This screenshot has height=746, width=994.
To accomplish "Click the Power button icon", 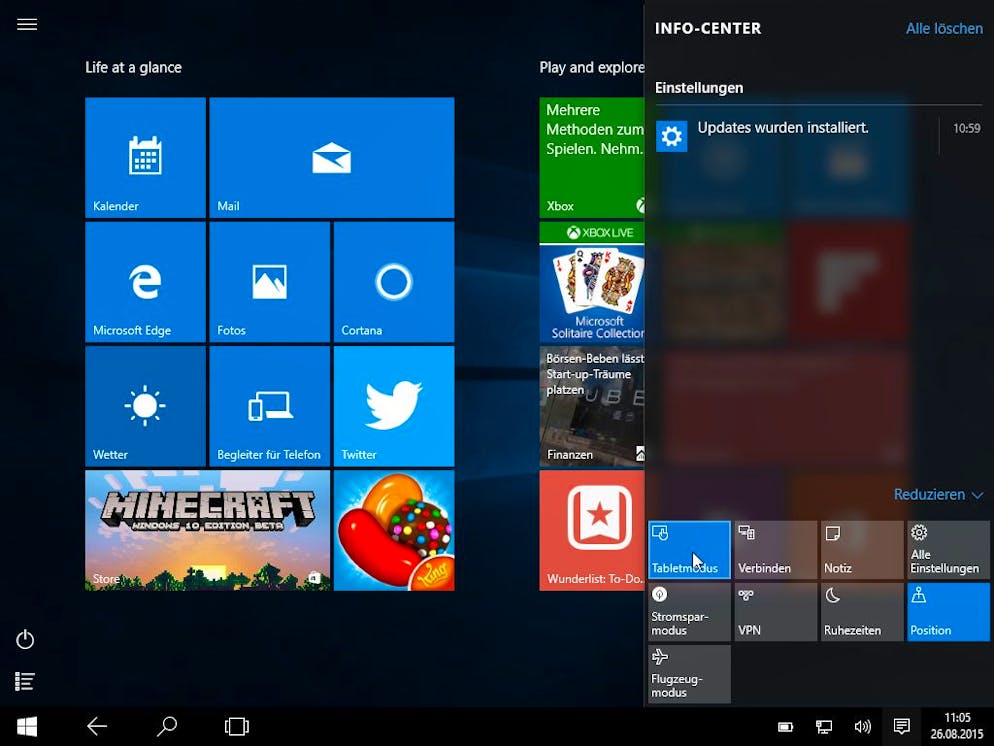I will coord(25,640).
